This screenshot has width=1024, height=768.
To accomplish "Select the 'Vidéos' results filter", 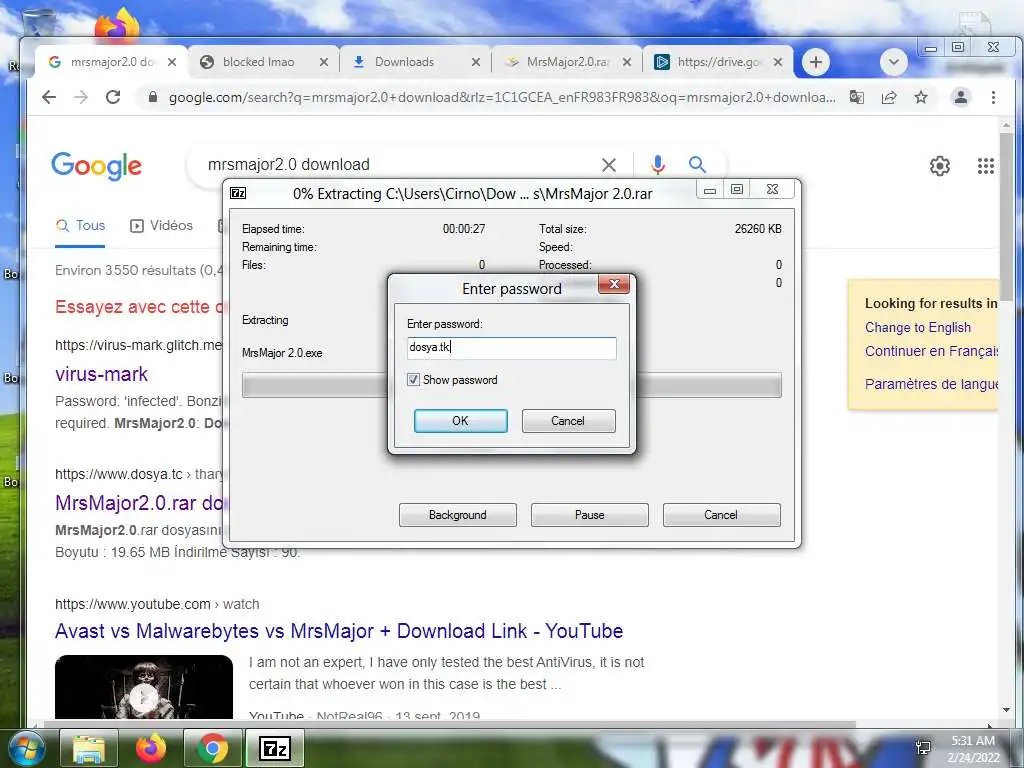I will coord(161,225).
